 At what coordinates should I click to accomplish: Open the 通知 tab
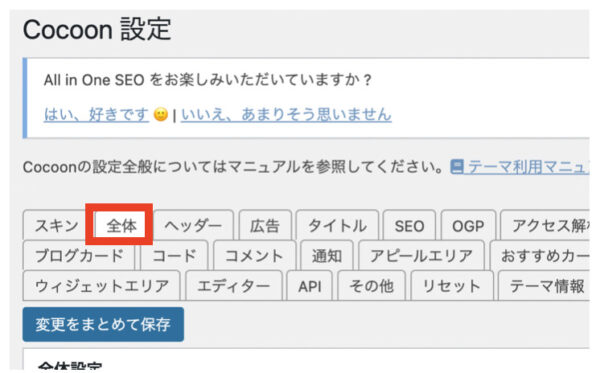coord(327,255)
